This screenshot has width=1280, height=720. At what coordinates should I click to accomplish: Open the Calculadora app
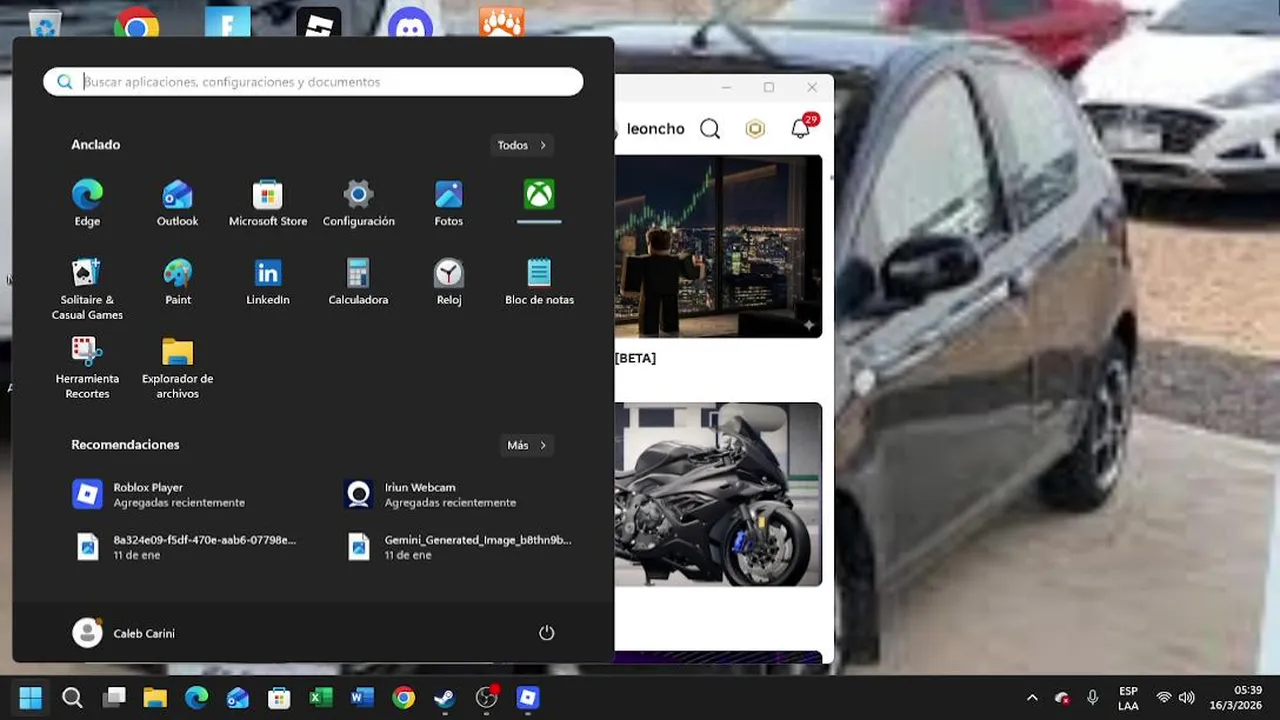tap(358, 282)
